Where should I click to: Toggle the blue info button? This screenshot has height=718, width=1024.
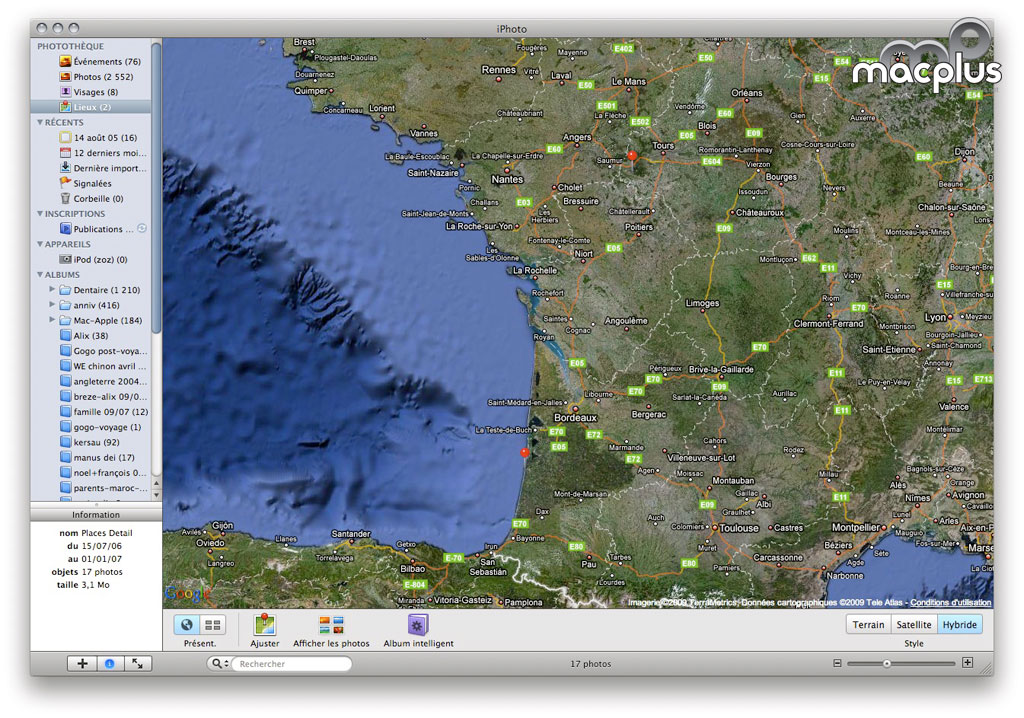click(x=110, y=664)
